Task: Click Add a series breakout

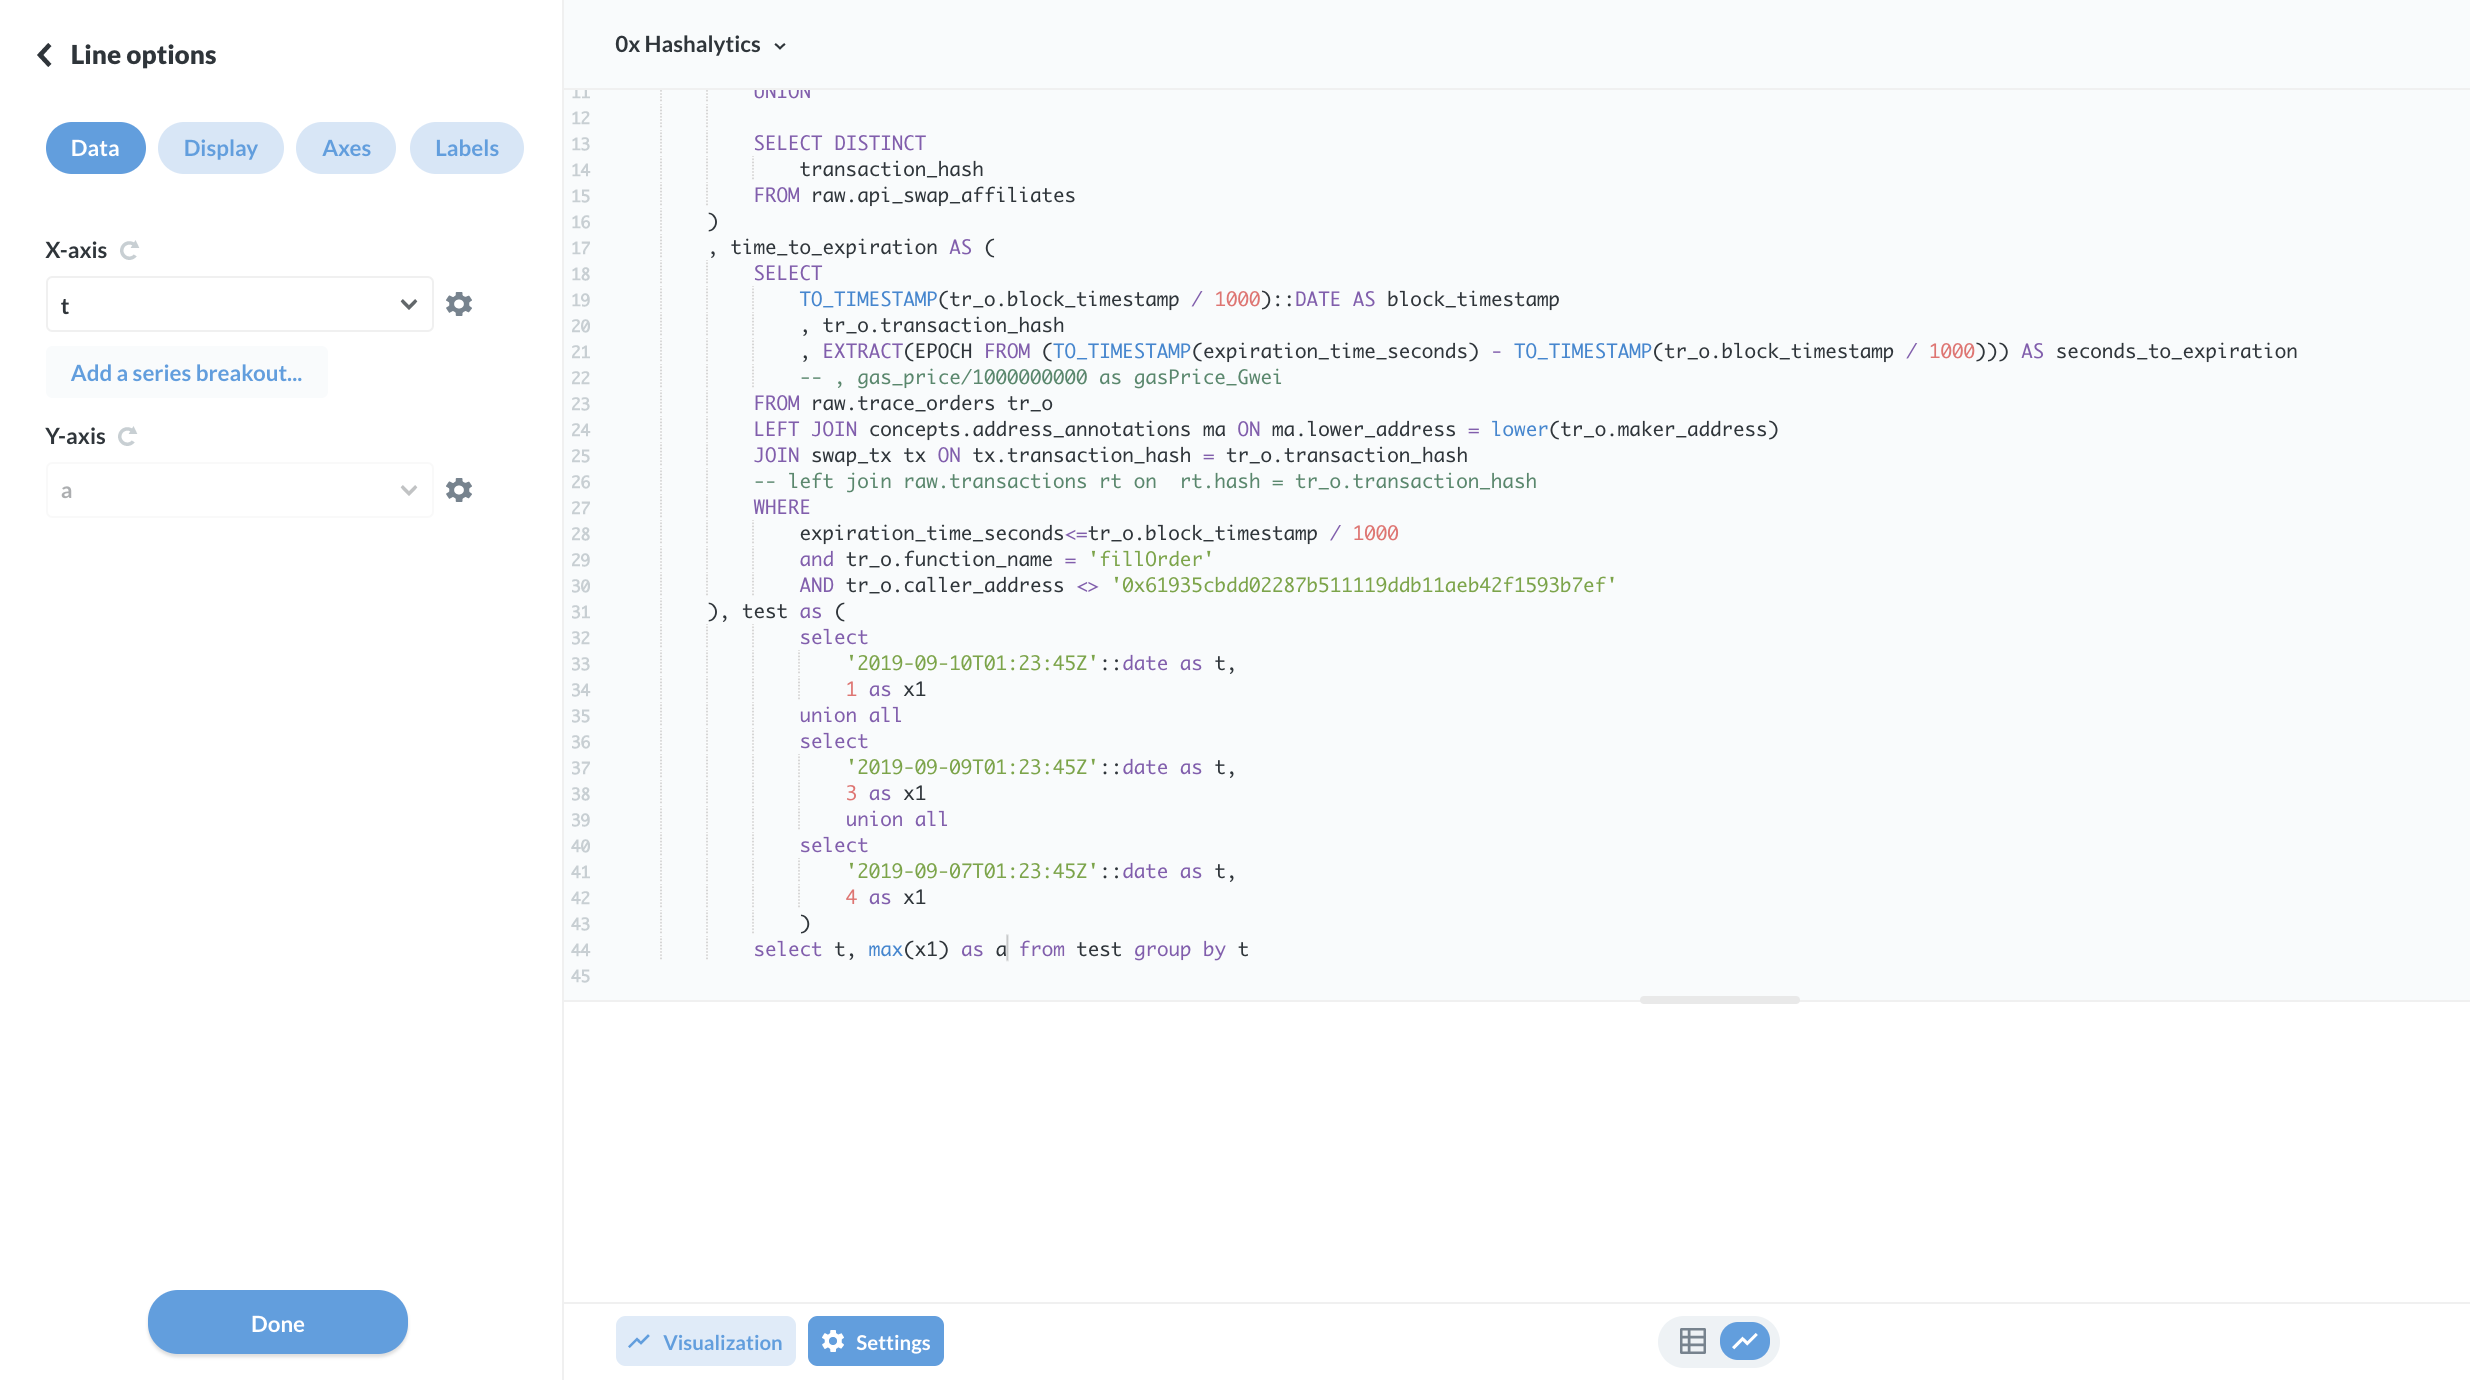Action: [186, 372]
